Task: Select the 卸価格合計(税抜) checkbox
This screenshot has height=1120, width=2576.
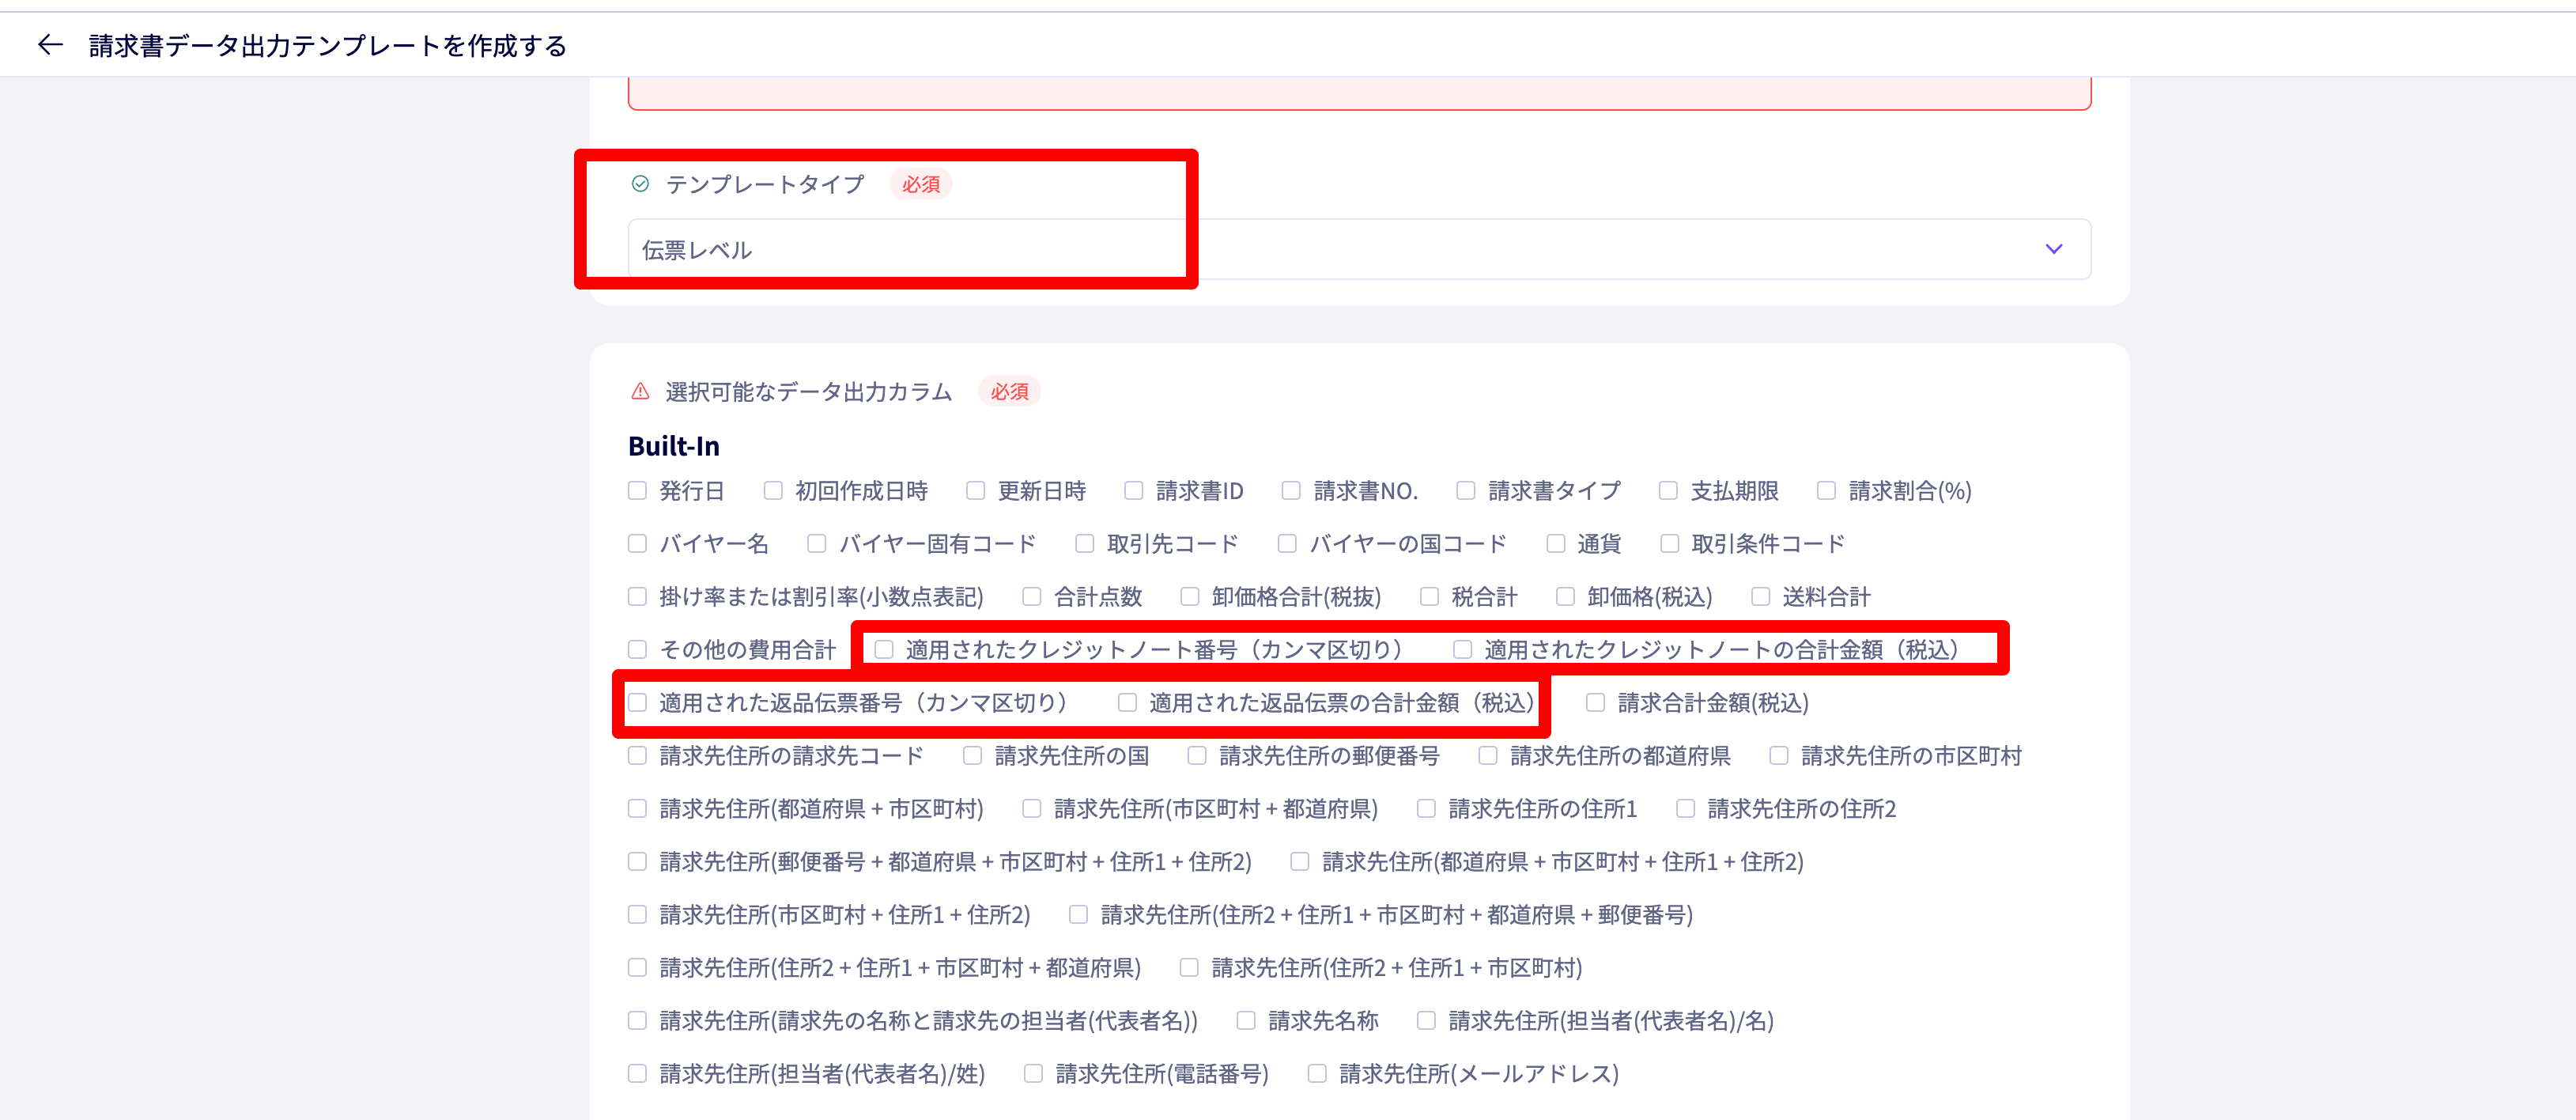Action: click(1190, 596)
